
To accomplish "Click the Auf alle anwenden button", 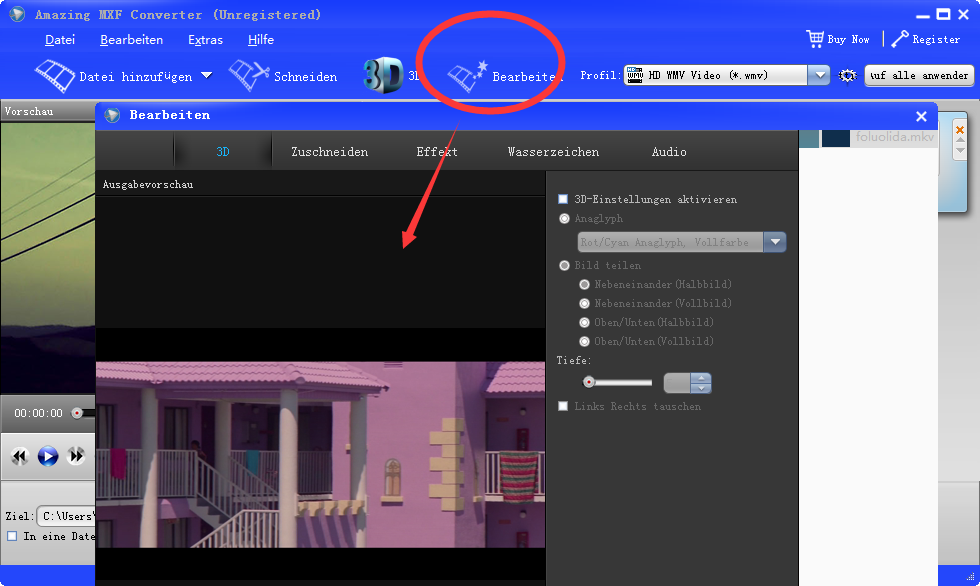I will 919,76.
